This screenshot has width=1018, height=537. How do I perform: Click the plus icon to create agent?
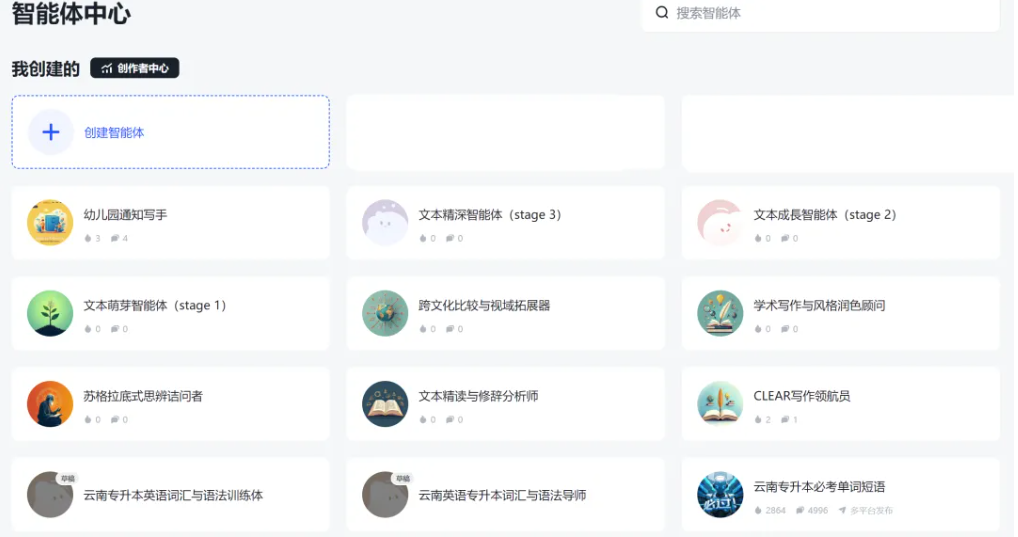51,132
